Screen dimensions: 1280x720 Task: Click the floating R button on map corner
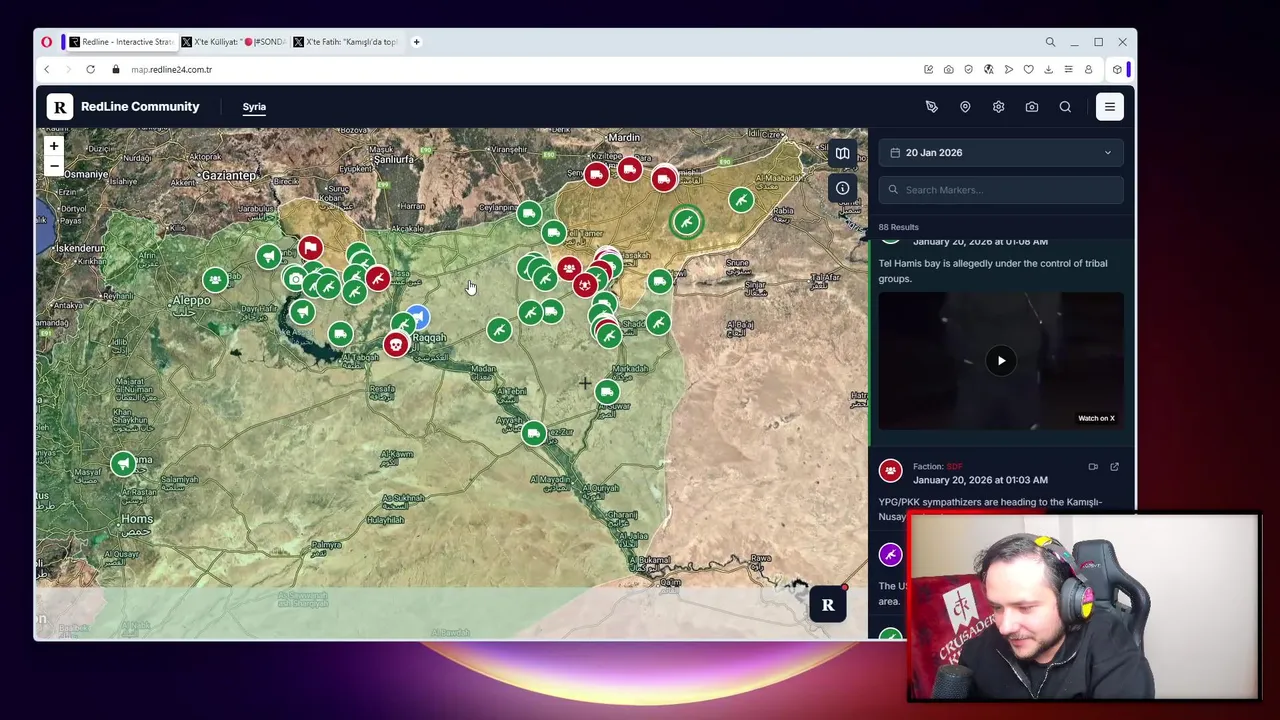828,605
